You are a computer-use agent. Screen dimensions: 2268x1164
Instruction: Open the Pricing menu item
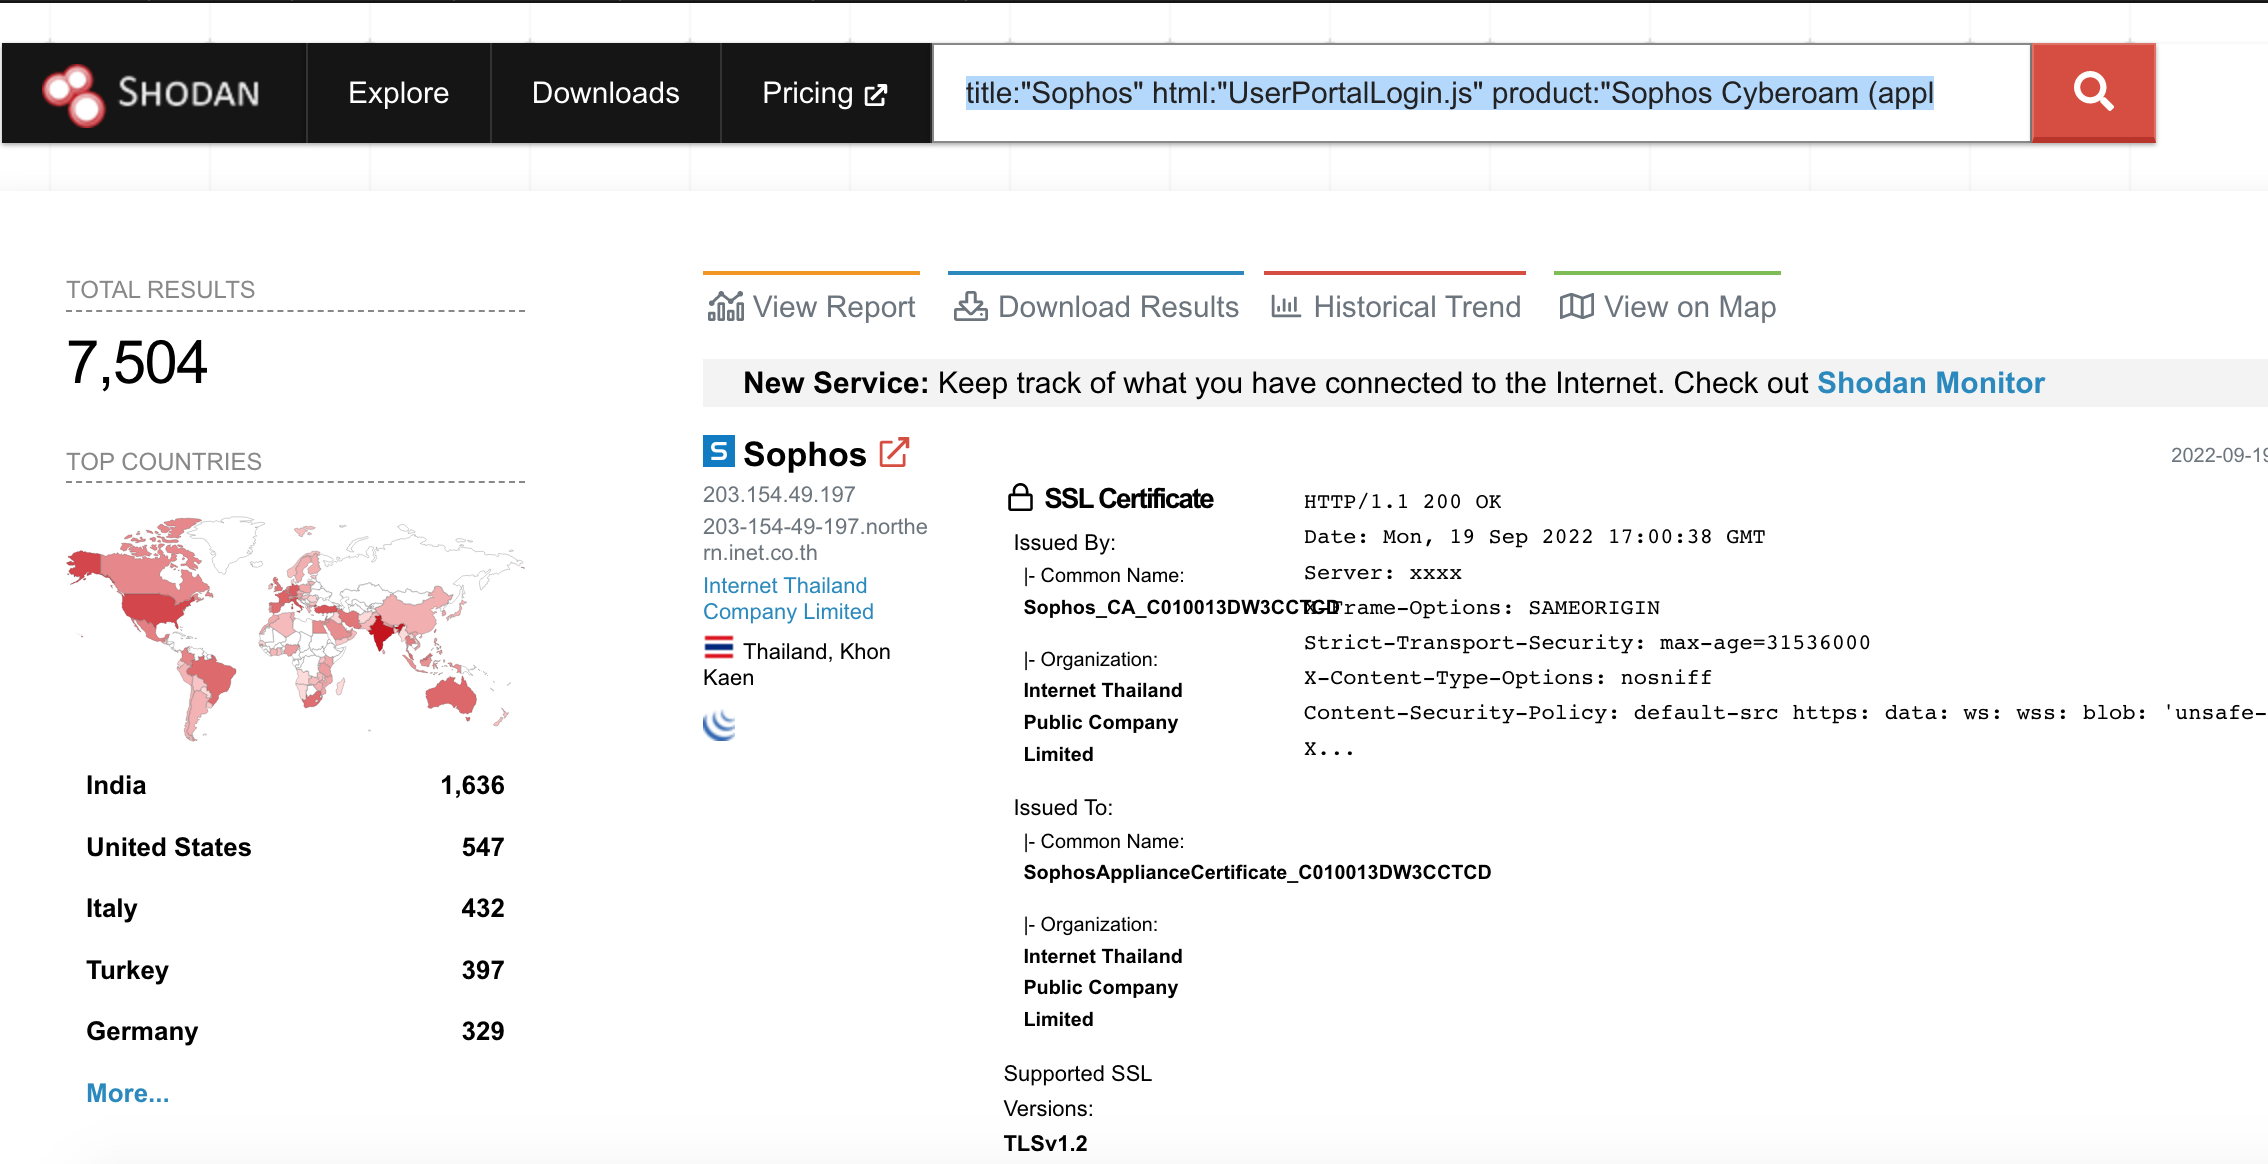825,93
